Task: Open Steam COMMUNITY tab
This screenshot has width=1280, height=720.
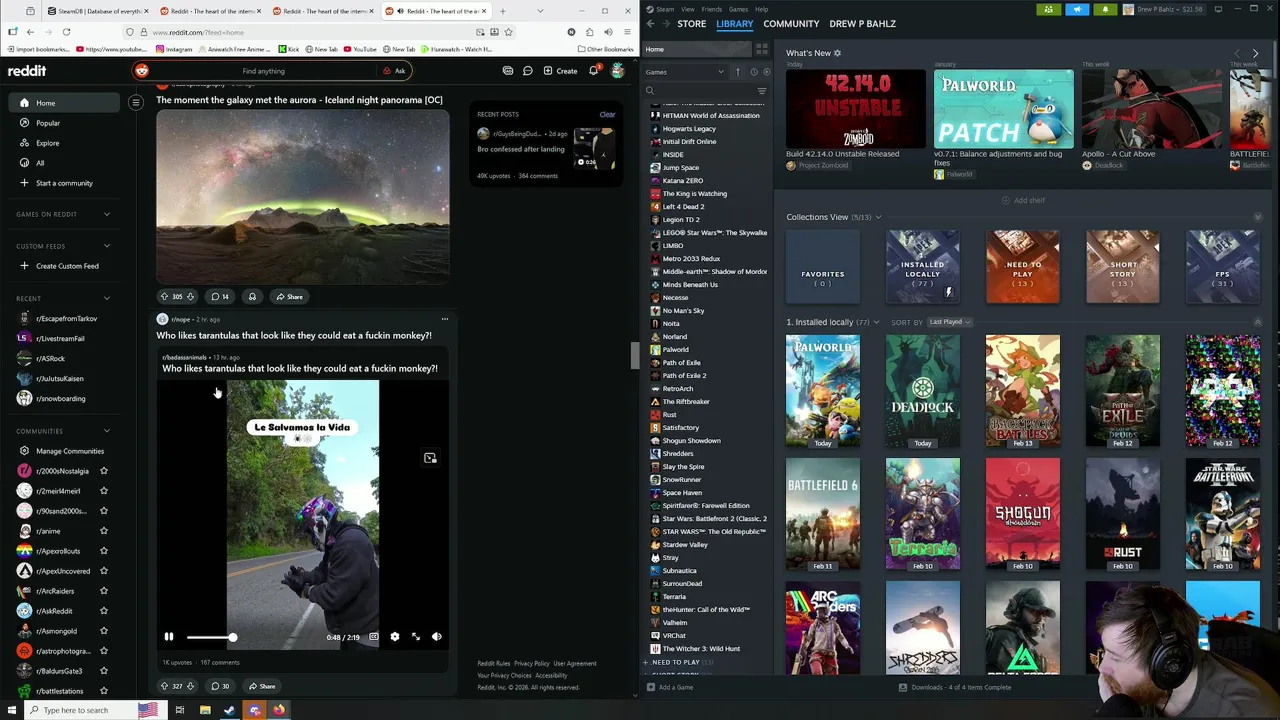Action: coord(791,24)
